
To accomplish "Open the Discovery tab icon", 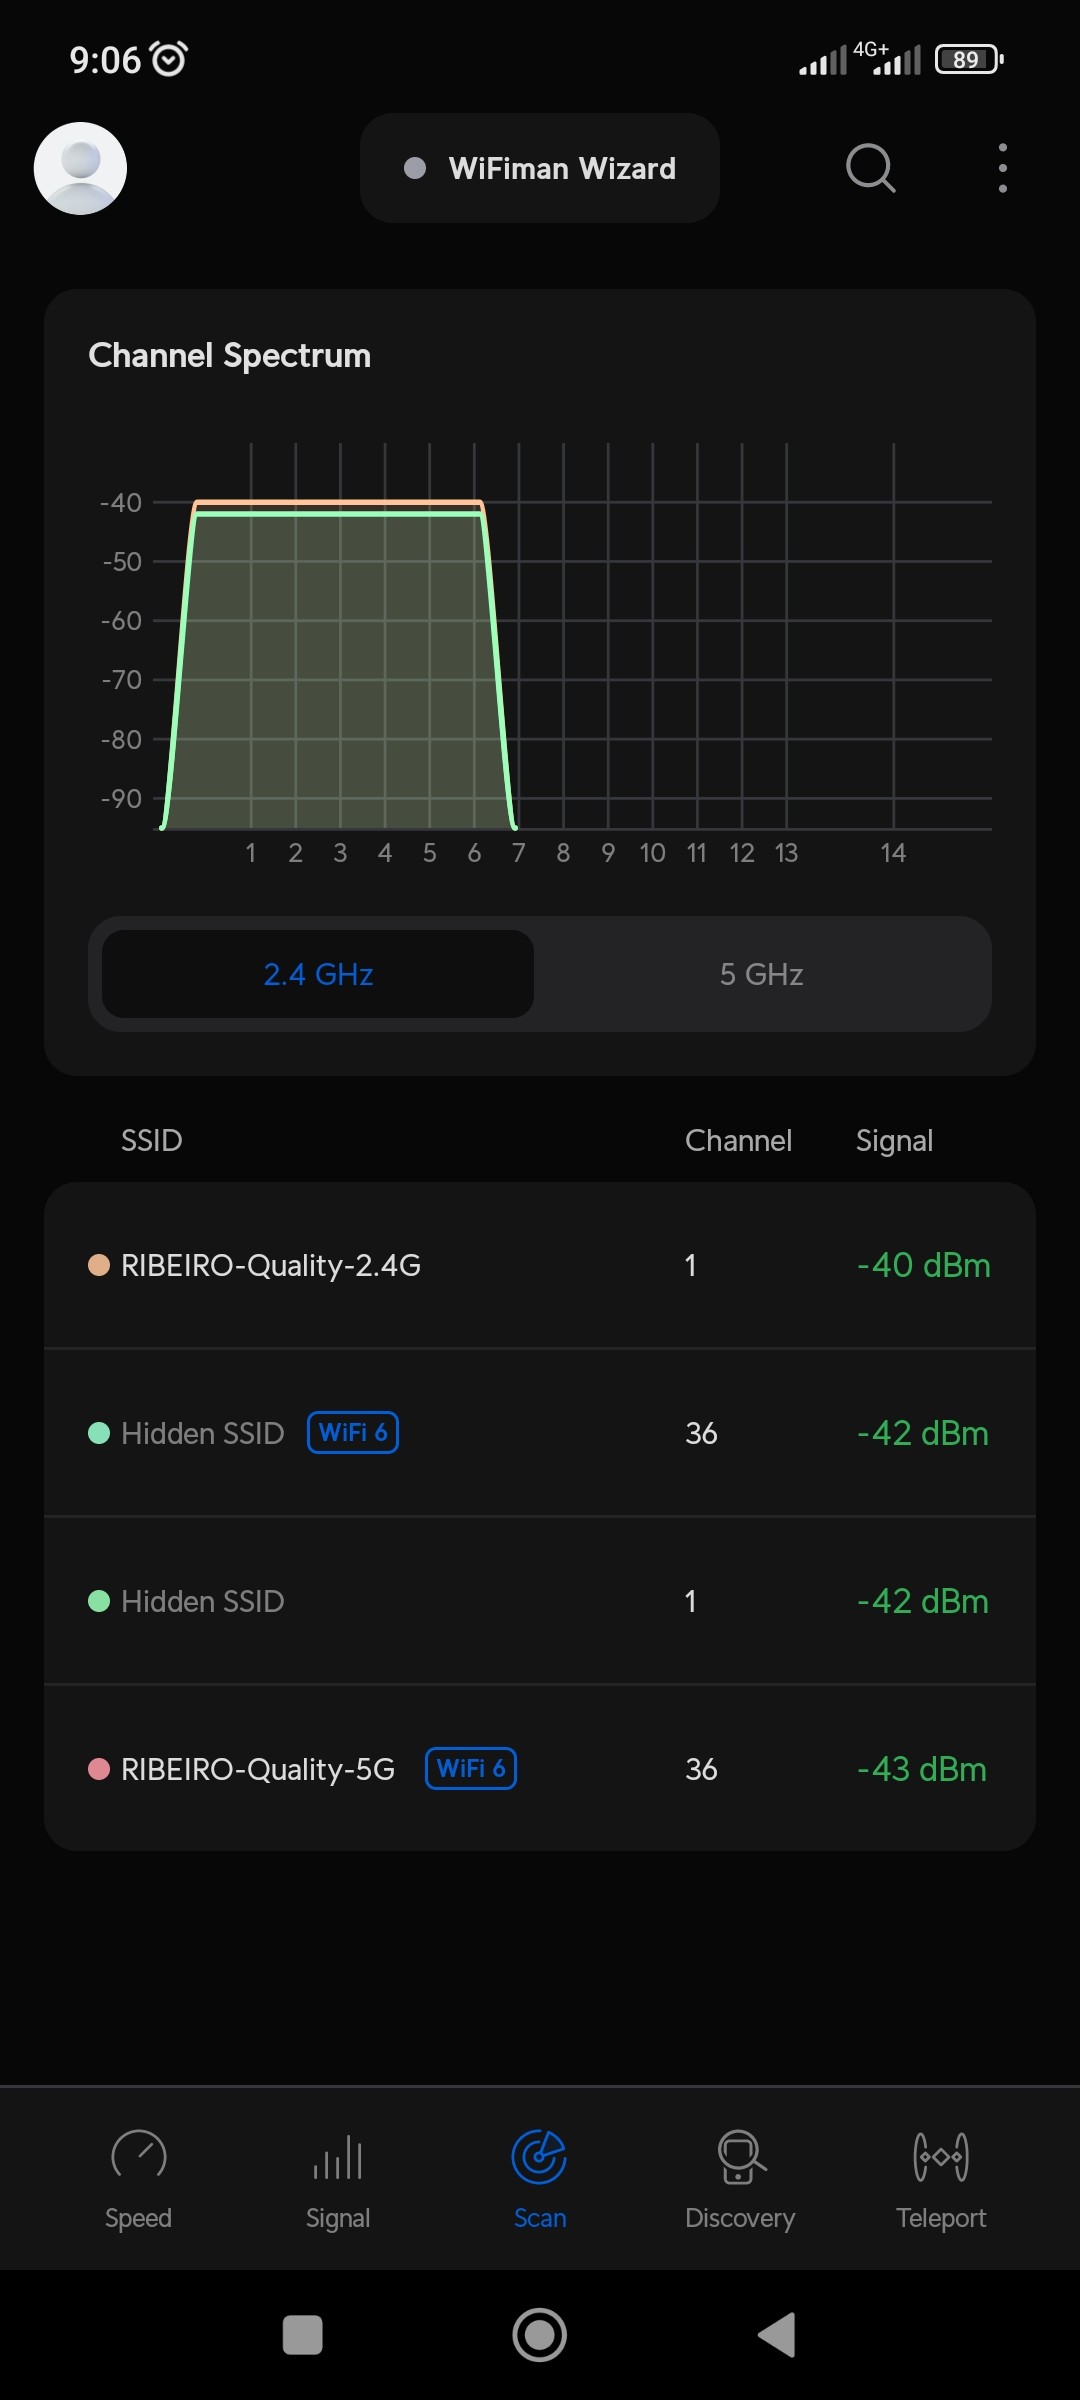I will 740,2155.
